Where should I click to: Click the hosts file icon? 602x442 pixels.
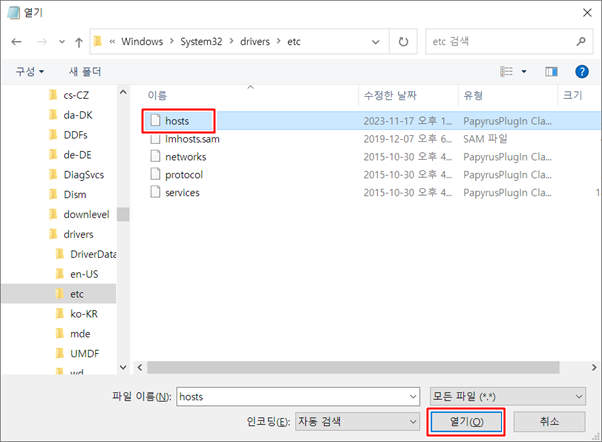coord(155,120)
